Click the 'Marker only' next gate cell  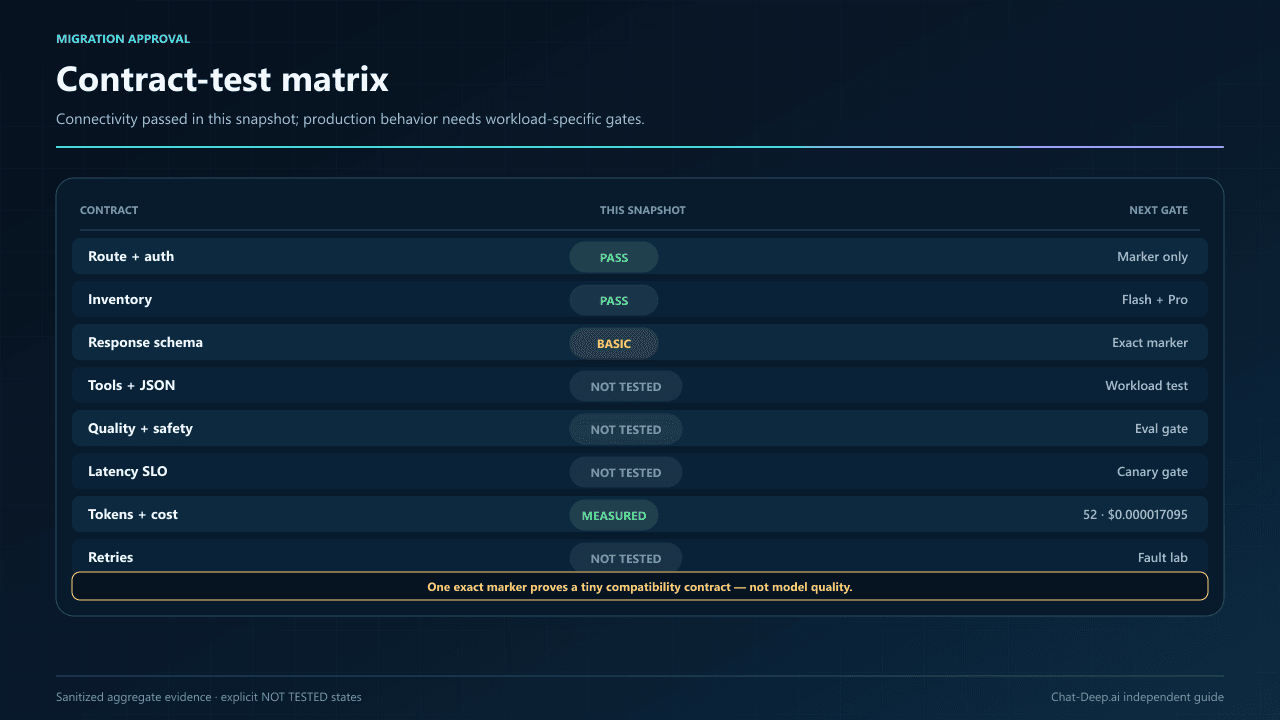click(x=1152, y=257)
